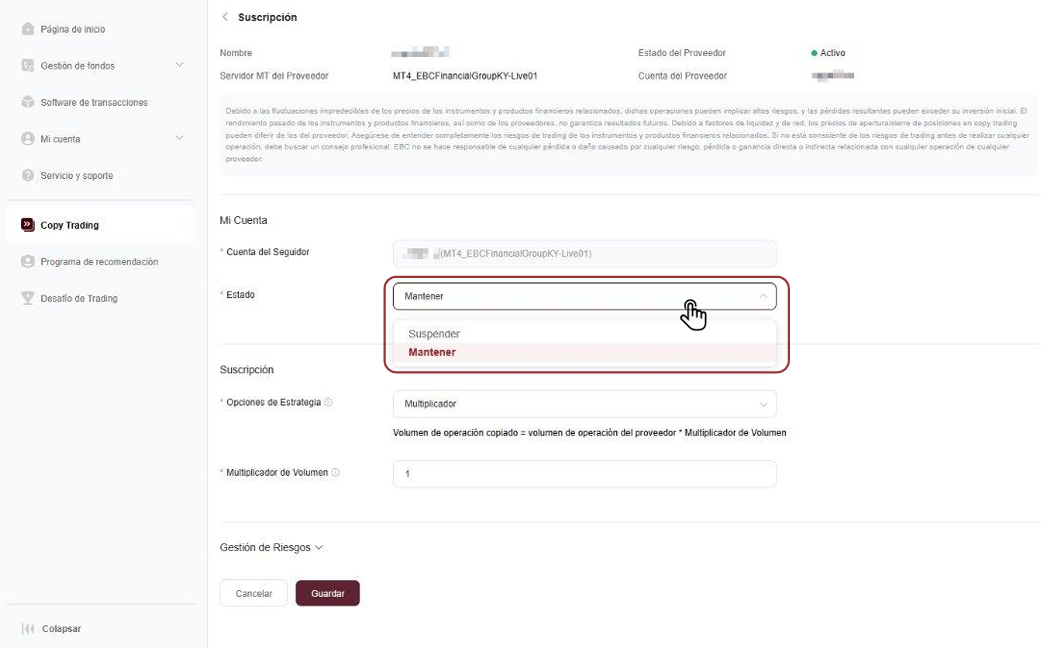Click the info icon next to Multiplicador de Volumen
1045x648 pixels.
click(335, 472)
